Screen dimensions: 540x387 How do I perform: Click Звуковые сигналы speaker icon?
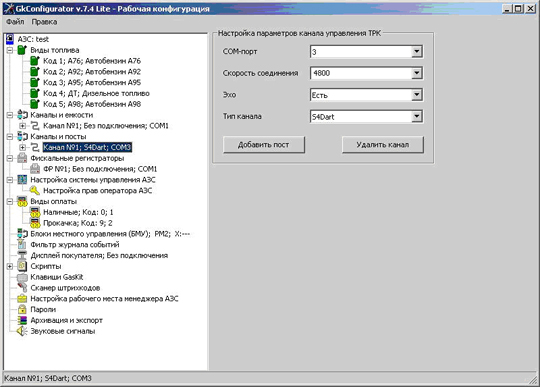point(22,331)
